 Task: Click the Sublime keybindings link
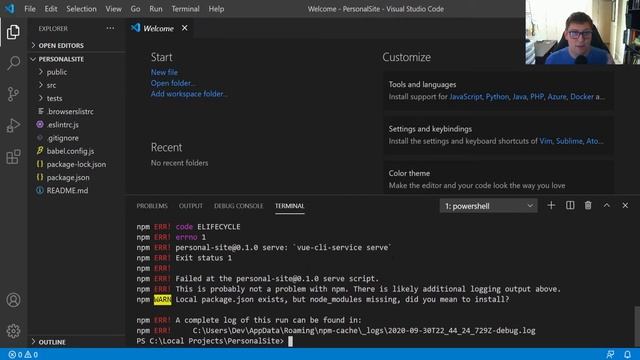coord(569,141)
